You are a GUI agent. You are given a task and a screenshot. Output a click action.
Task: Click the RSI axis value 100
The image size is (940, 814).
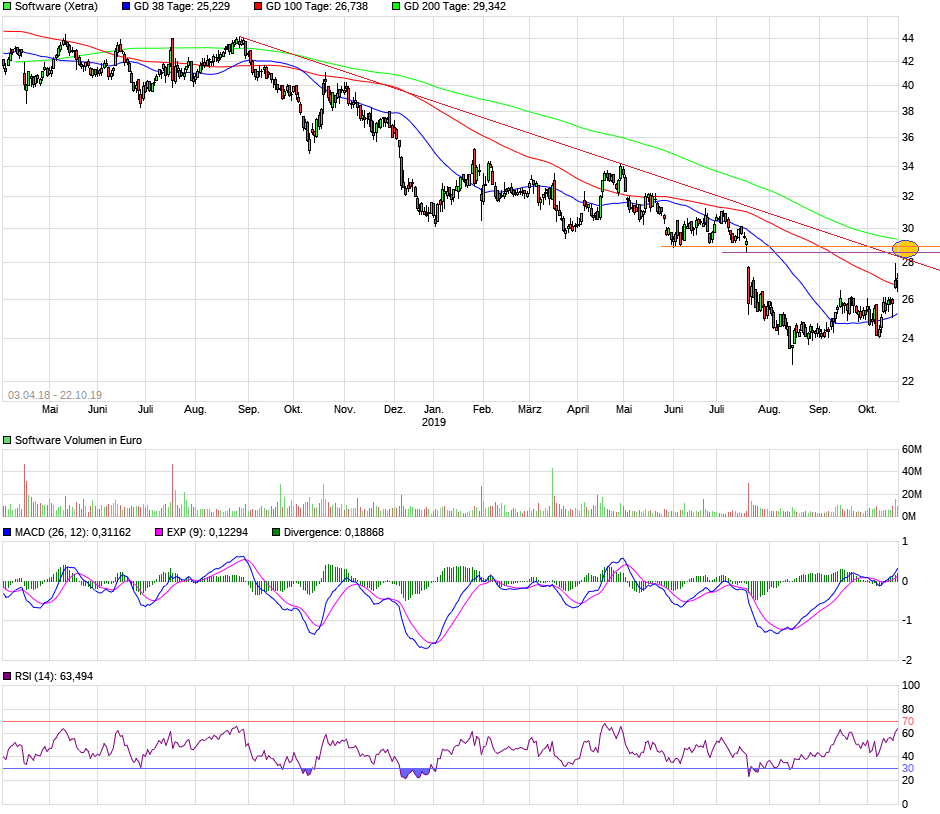click(911, 685)
